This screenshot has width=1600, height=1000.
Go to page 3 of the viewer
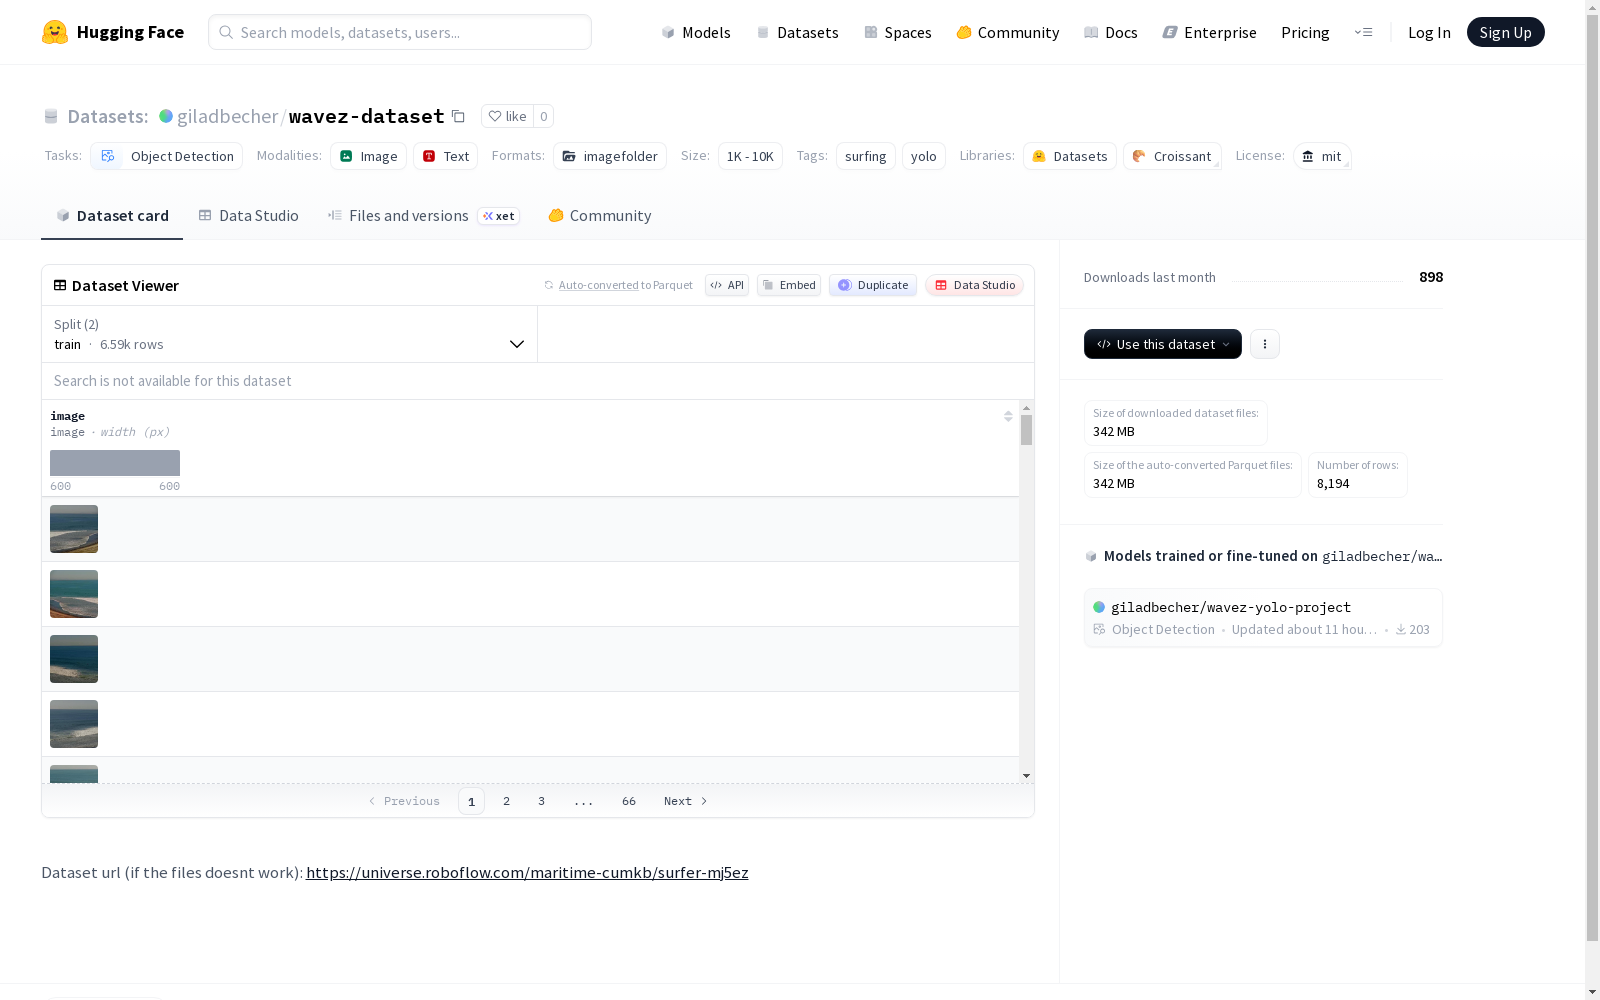[542, 801]
